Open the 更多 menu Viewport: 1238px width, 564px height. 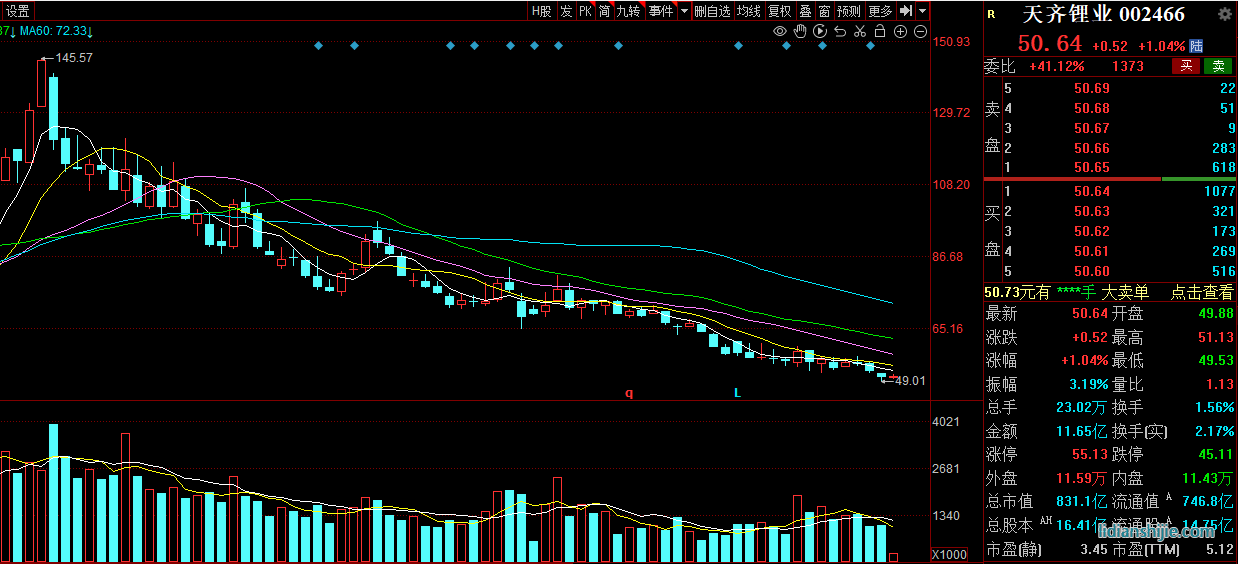click(x=880, y=11)
